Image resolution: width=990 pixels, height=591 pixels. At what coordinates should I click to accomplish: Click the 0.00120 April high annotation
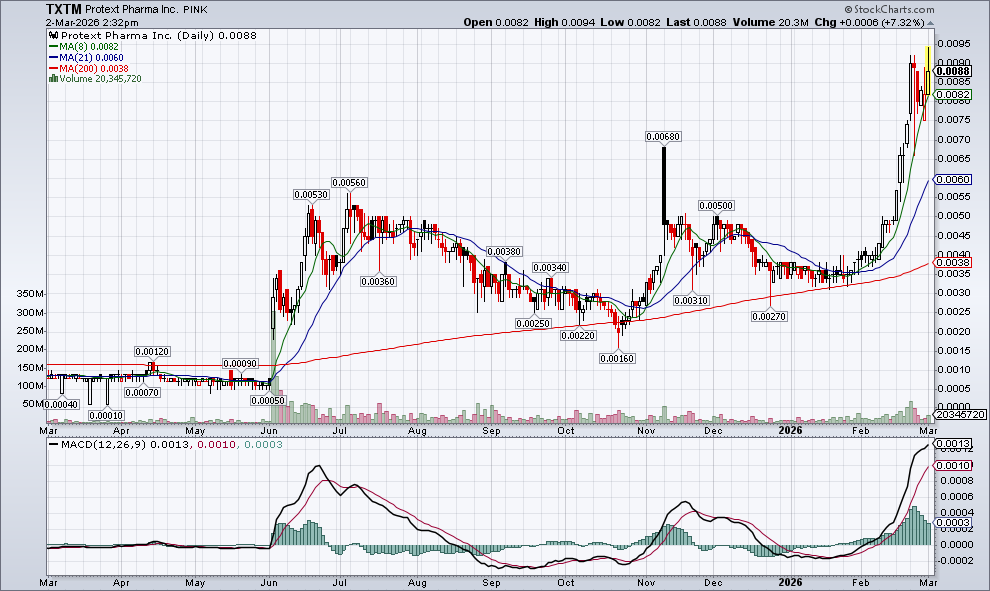point(152,352)
